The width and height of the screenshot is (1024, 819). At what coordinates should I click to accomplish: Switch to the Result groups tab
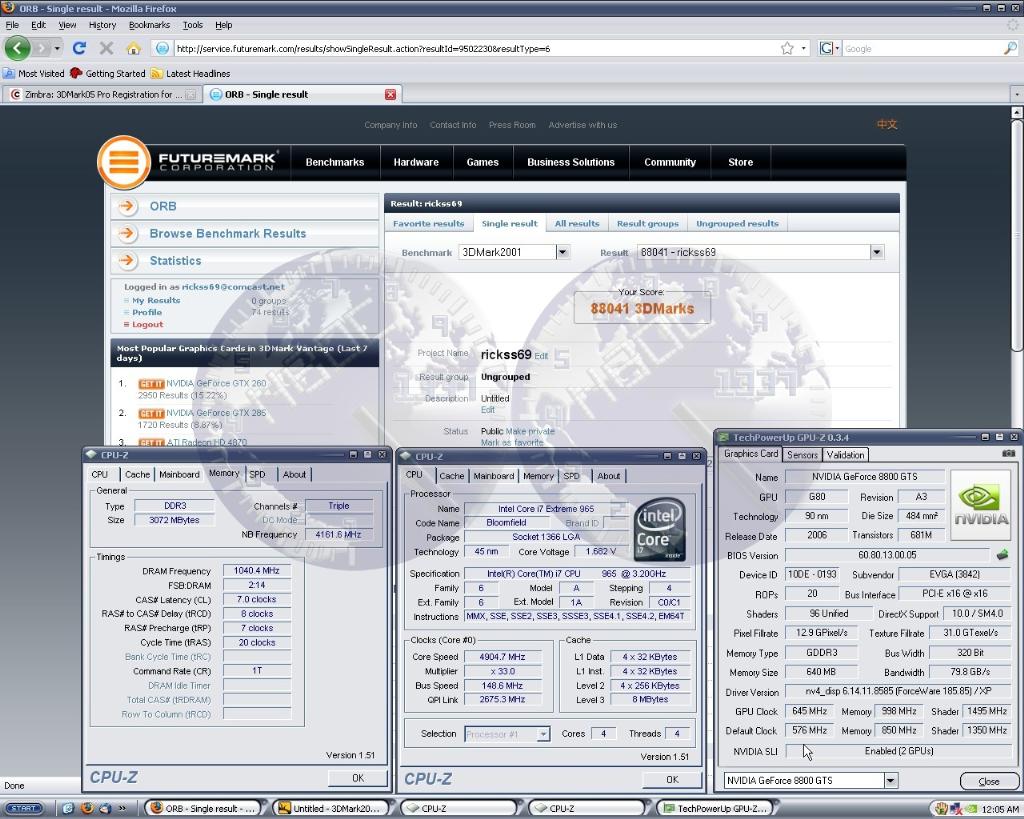tap(647, 223)
